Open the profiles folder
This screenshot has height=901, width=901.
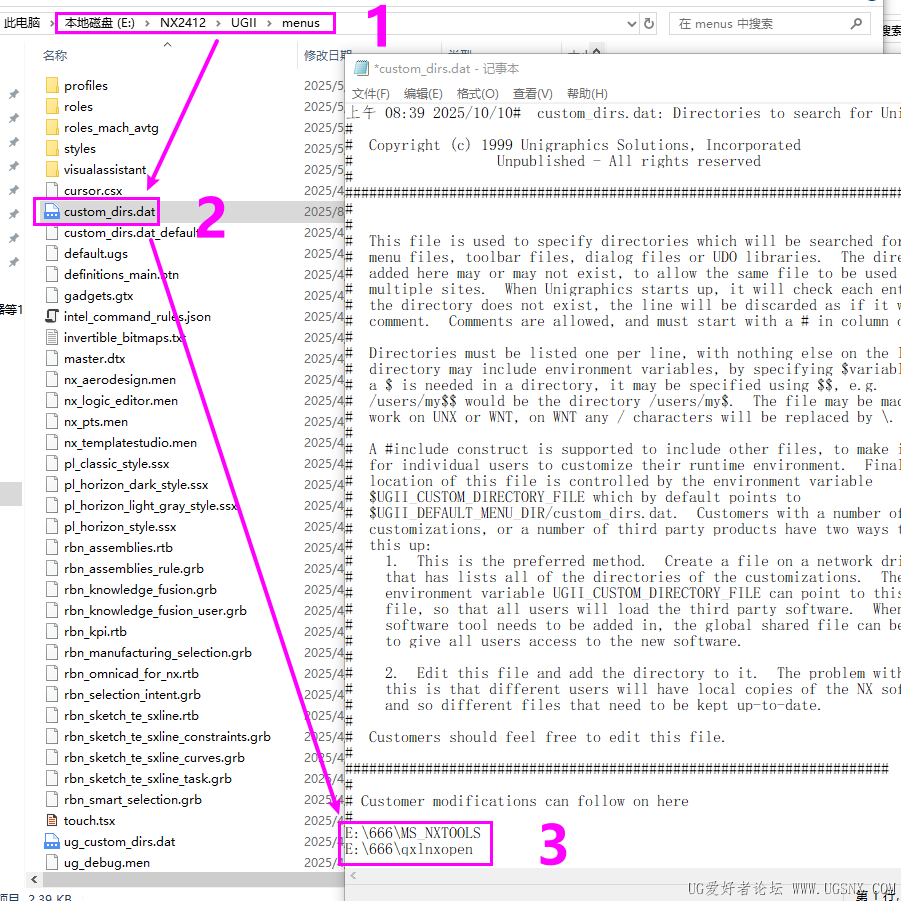click(x=86, y=86)
